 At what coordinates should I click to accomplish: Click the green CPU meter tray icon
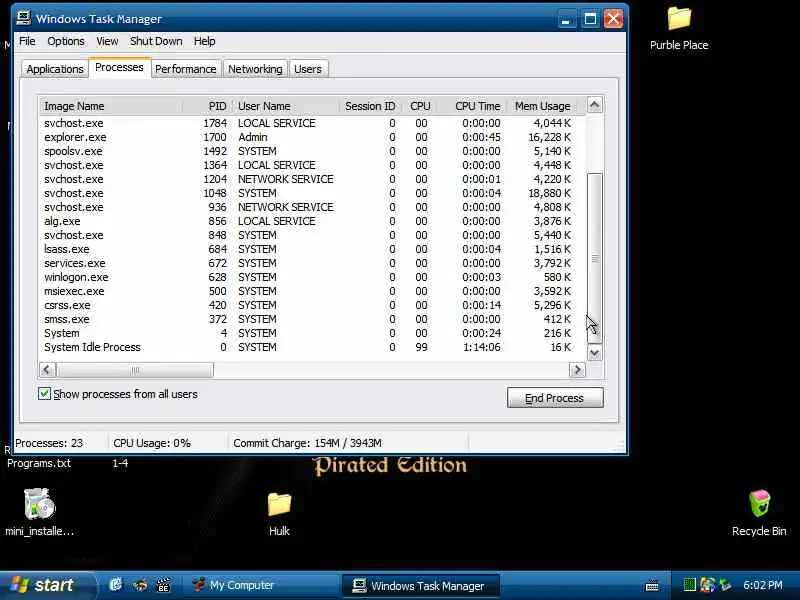[689, 585]
